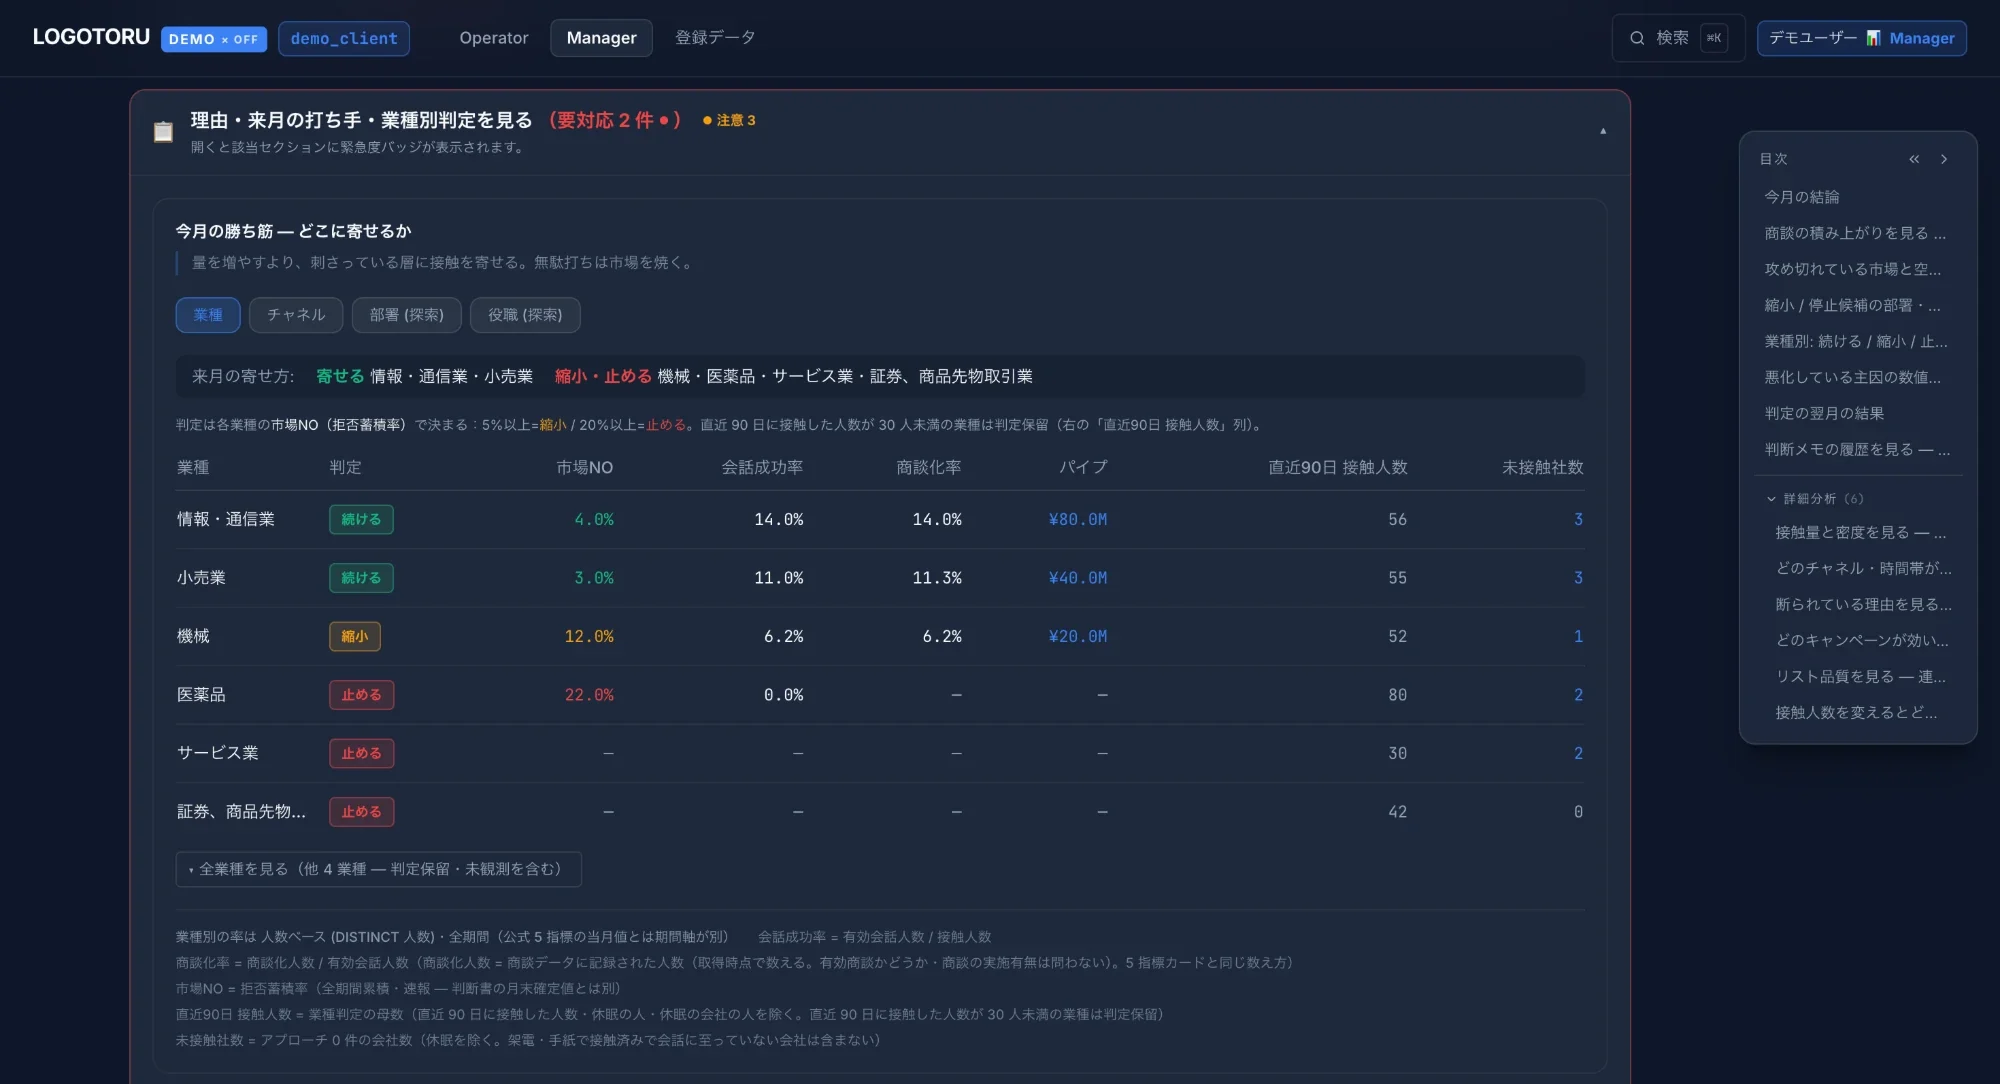Click the 商談化率 column header
The height and width of the screenshot is (1084, 2000).
click(929, 467)
